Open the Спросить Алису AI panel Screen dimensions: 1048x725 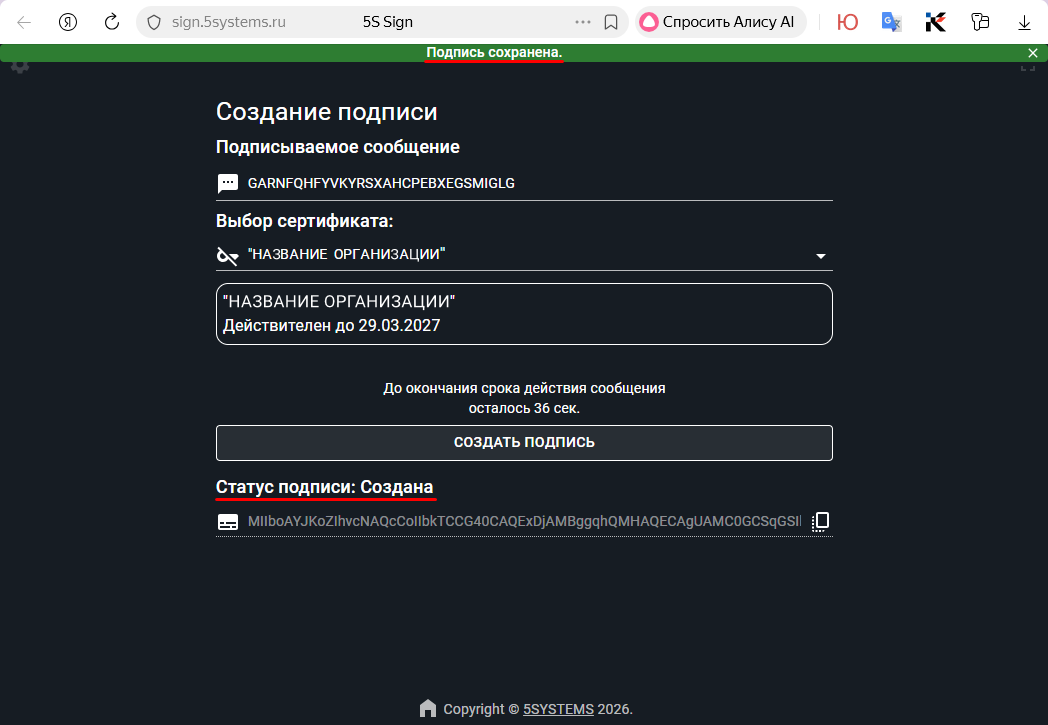pyautogui.click(x=719, y=21)
